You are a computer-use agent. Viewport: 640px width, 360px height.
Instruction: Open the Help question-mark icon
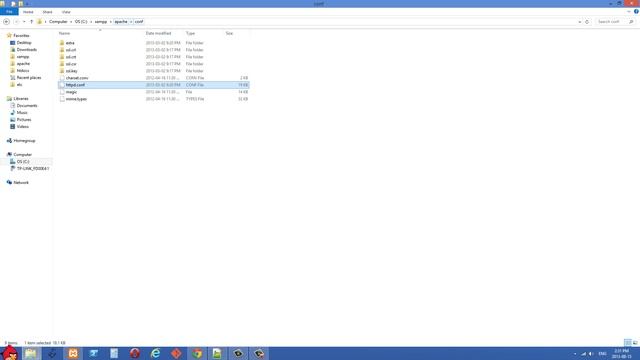click(636, 11)
